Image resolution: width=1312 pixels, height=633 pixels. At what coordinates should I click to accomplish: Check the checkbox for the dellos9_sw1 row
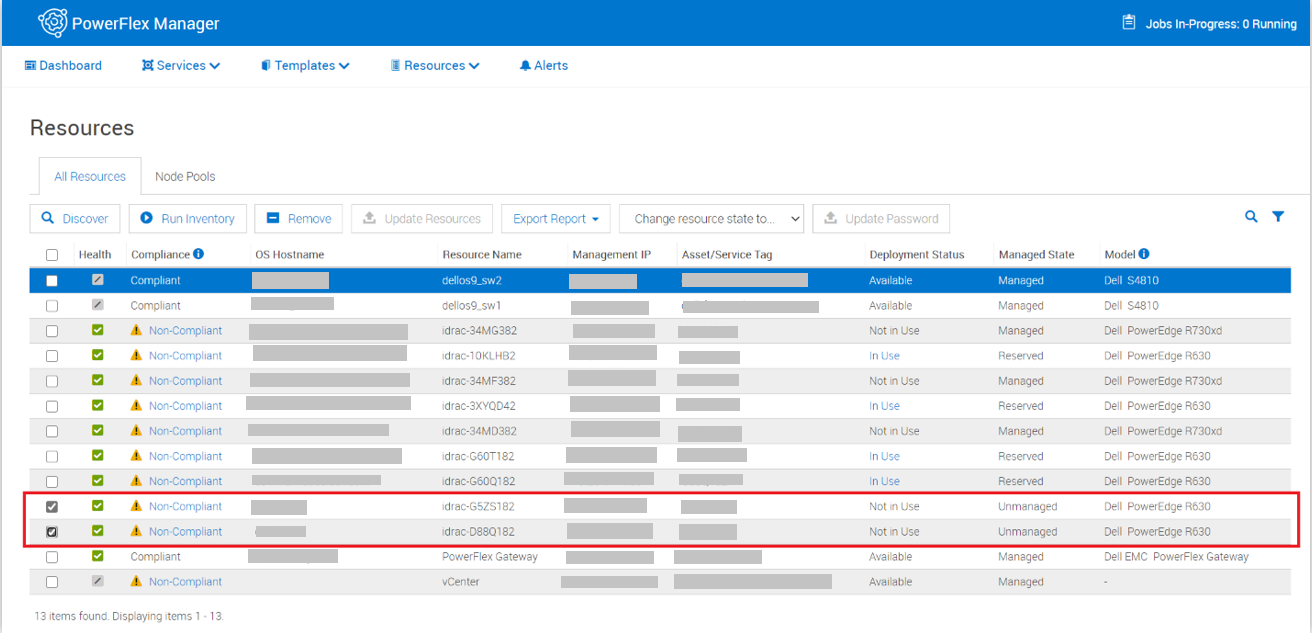coord(52,305)
